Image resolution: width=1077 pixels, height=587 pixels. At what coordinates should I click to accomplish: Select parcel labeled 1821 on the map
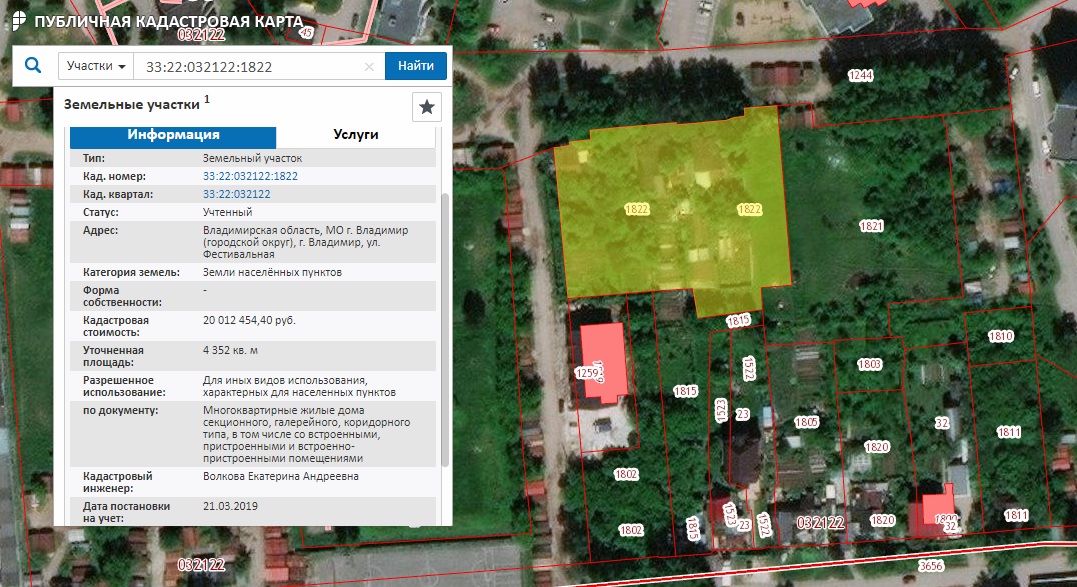pyautogui.click(x=871, y=226)
